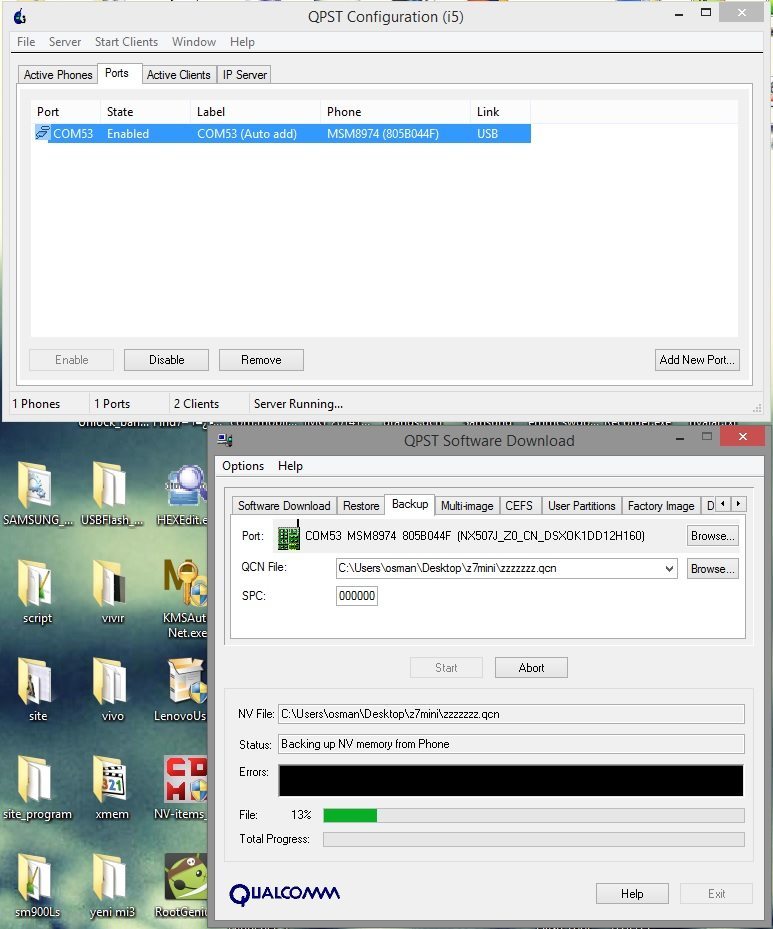Expand the QCN File path dropdown
This screenshot has width=773, height=929.
coord(669,569)
